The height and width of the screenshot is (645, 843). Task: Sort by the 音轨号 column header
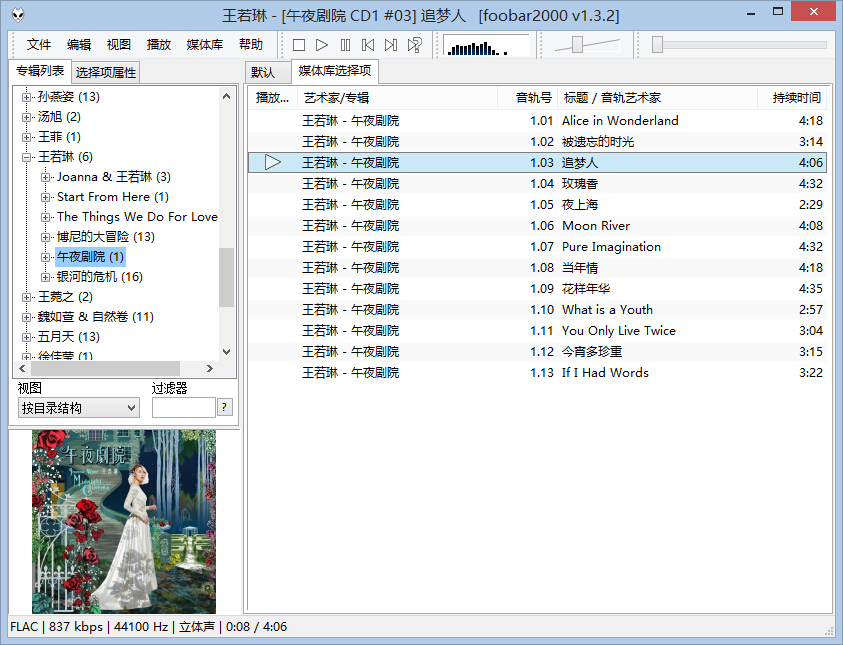[x=527, y=98]
